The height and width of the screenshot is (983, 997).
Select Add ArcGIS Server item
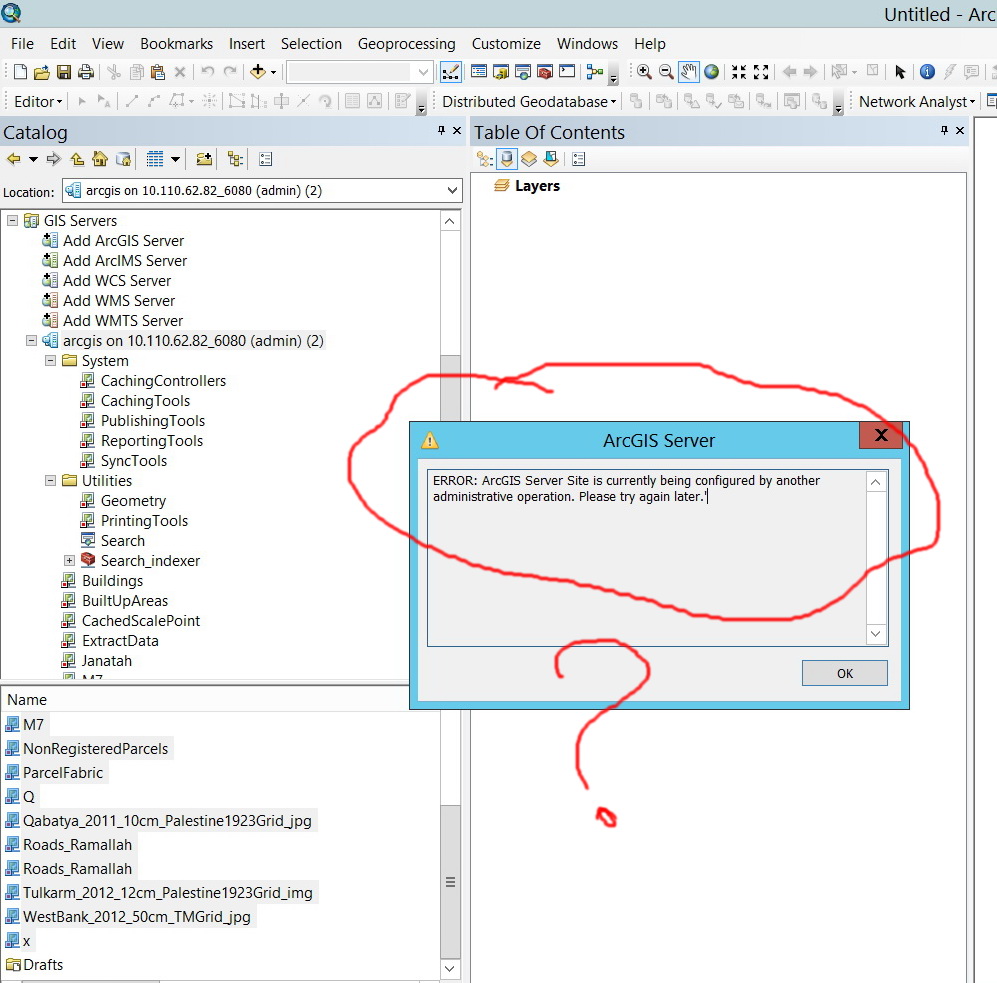pos(123,241)
